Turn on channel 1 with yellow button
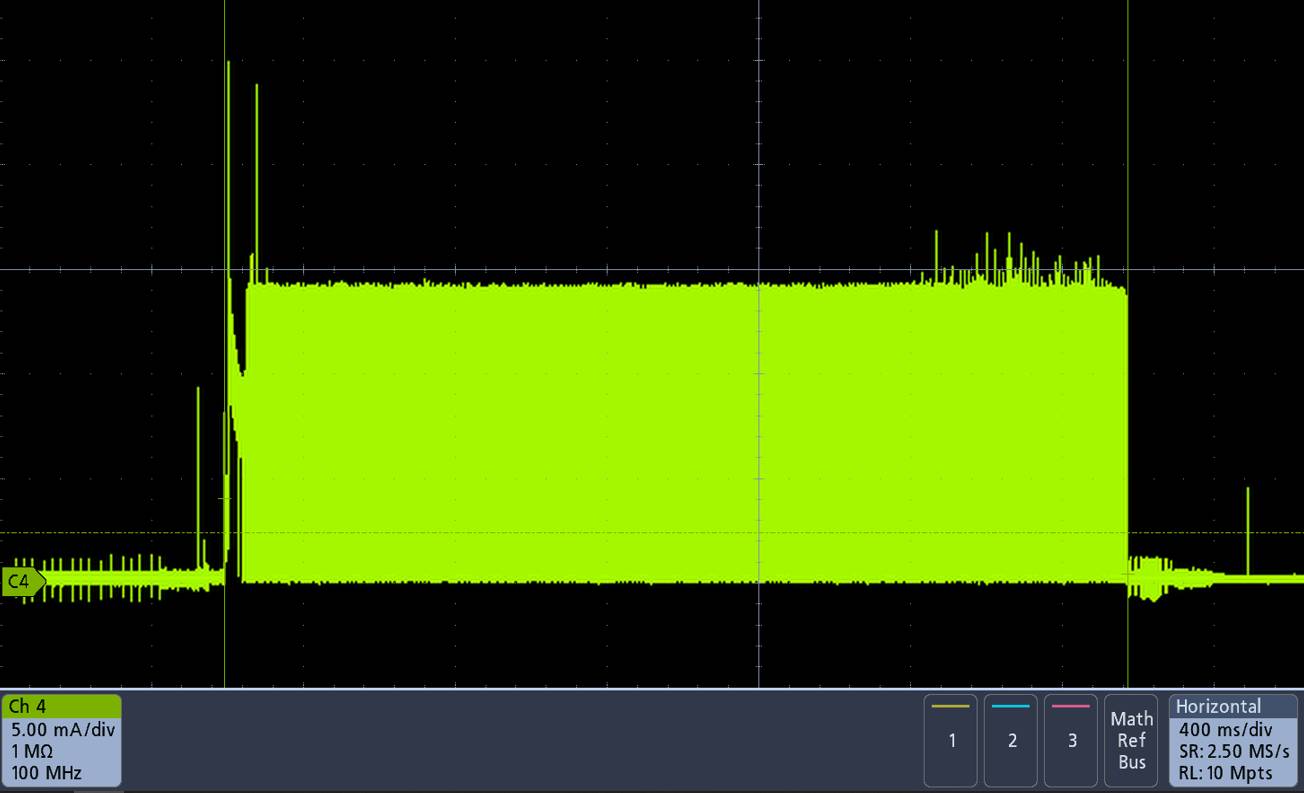 click(951, 740)
